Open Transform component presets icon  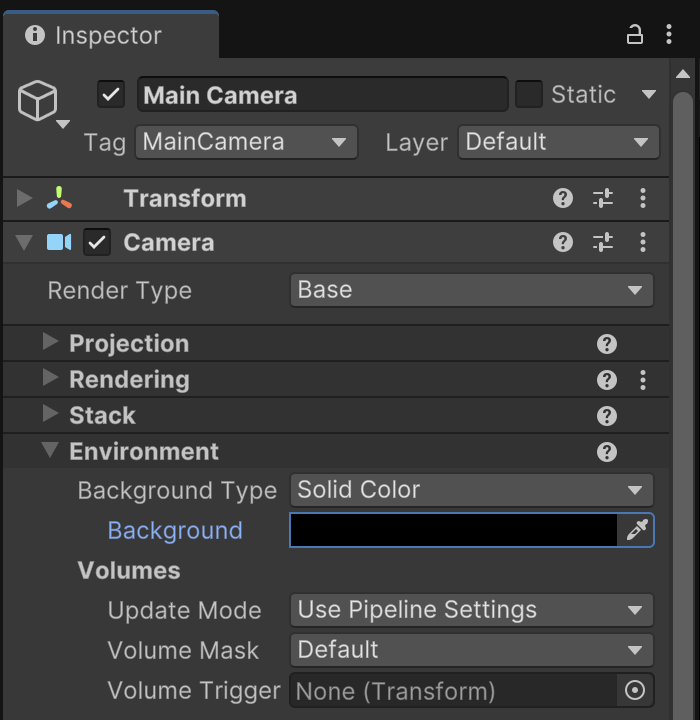pyautogui.click(x=603, y=198)
